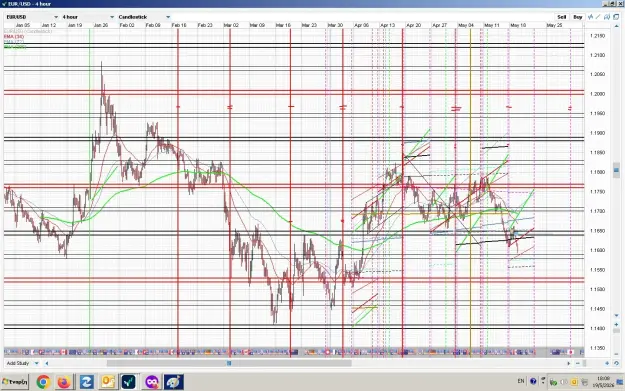Click the Jan 26 date axis label
The image size is (625, 391).
[x=101, y=25]
